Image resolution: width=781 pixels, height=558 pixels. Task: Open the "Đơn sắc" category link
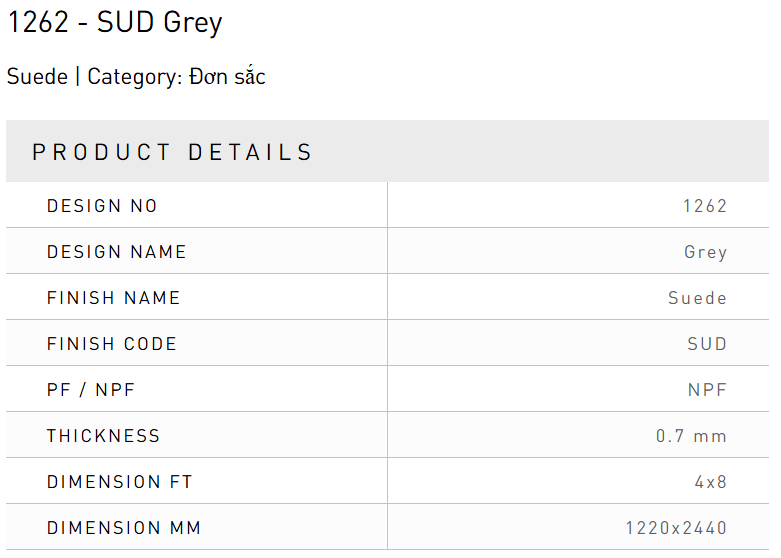click(227, 77)
